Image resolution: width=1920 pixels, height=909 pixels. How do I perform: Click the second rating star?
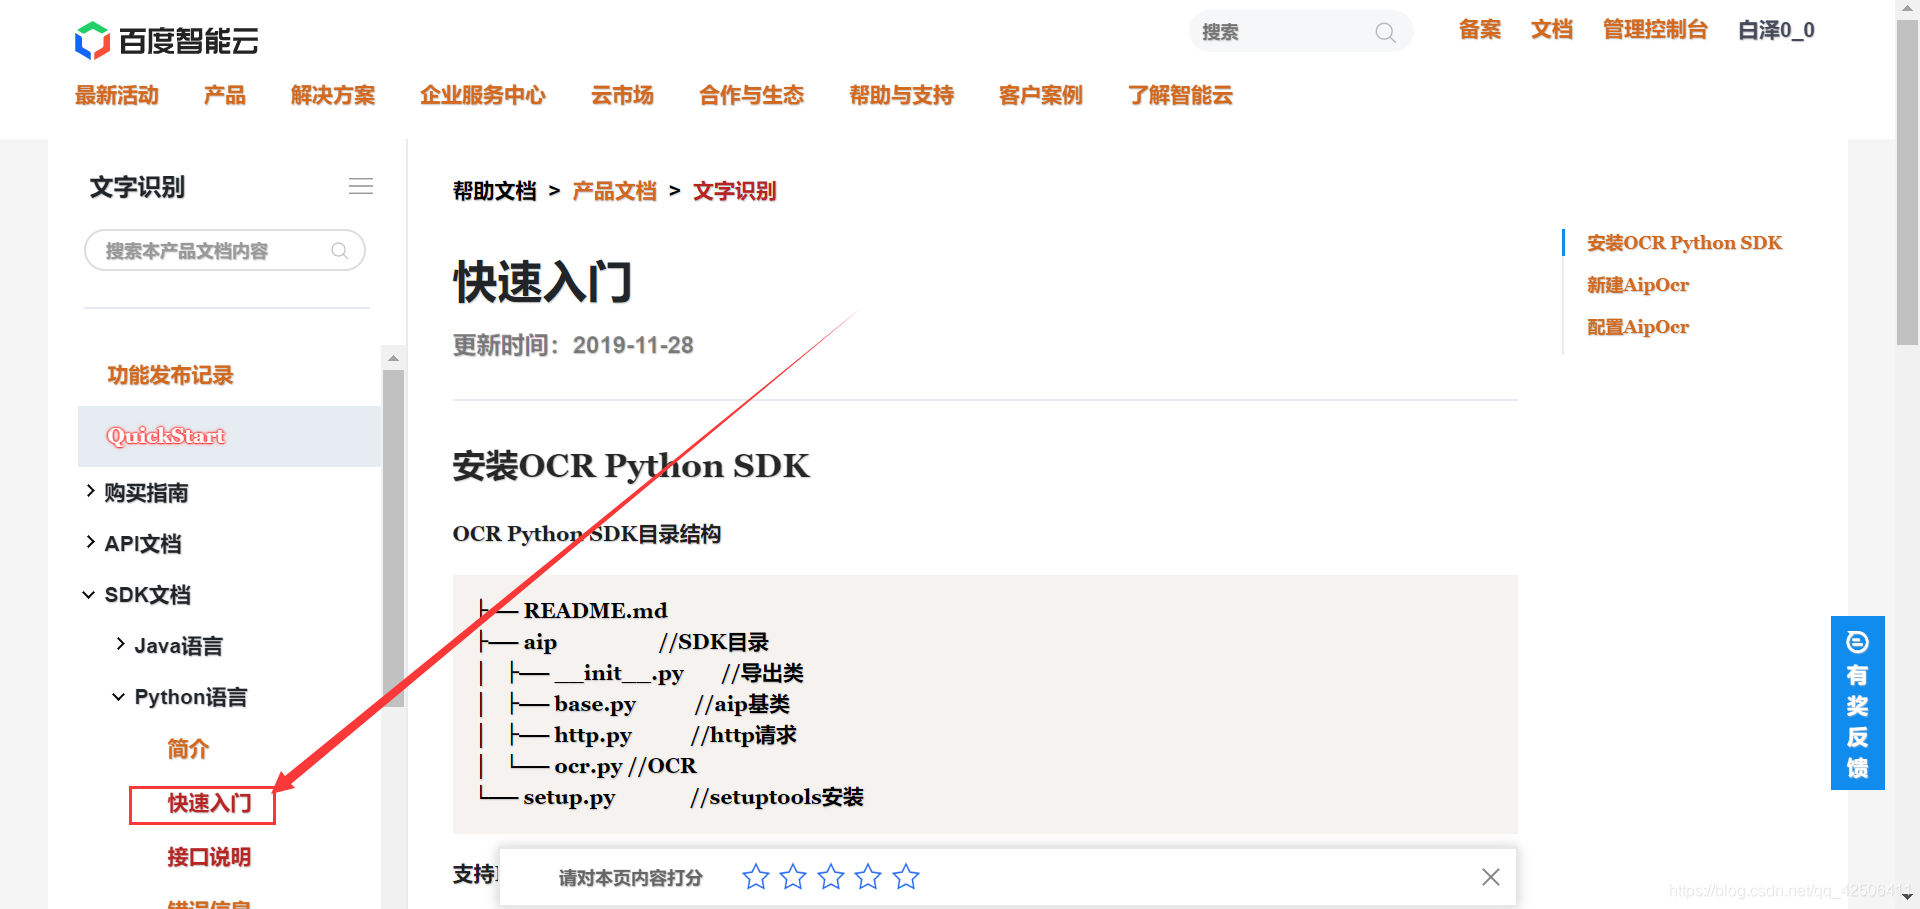pos(793,877)
